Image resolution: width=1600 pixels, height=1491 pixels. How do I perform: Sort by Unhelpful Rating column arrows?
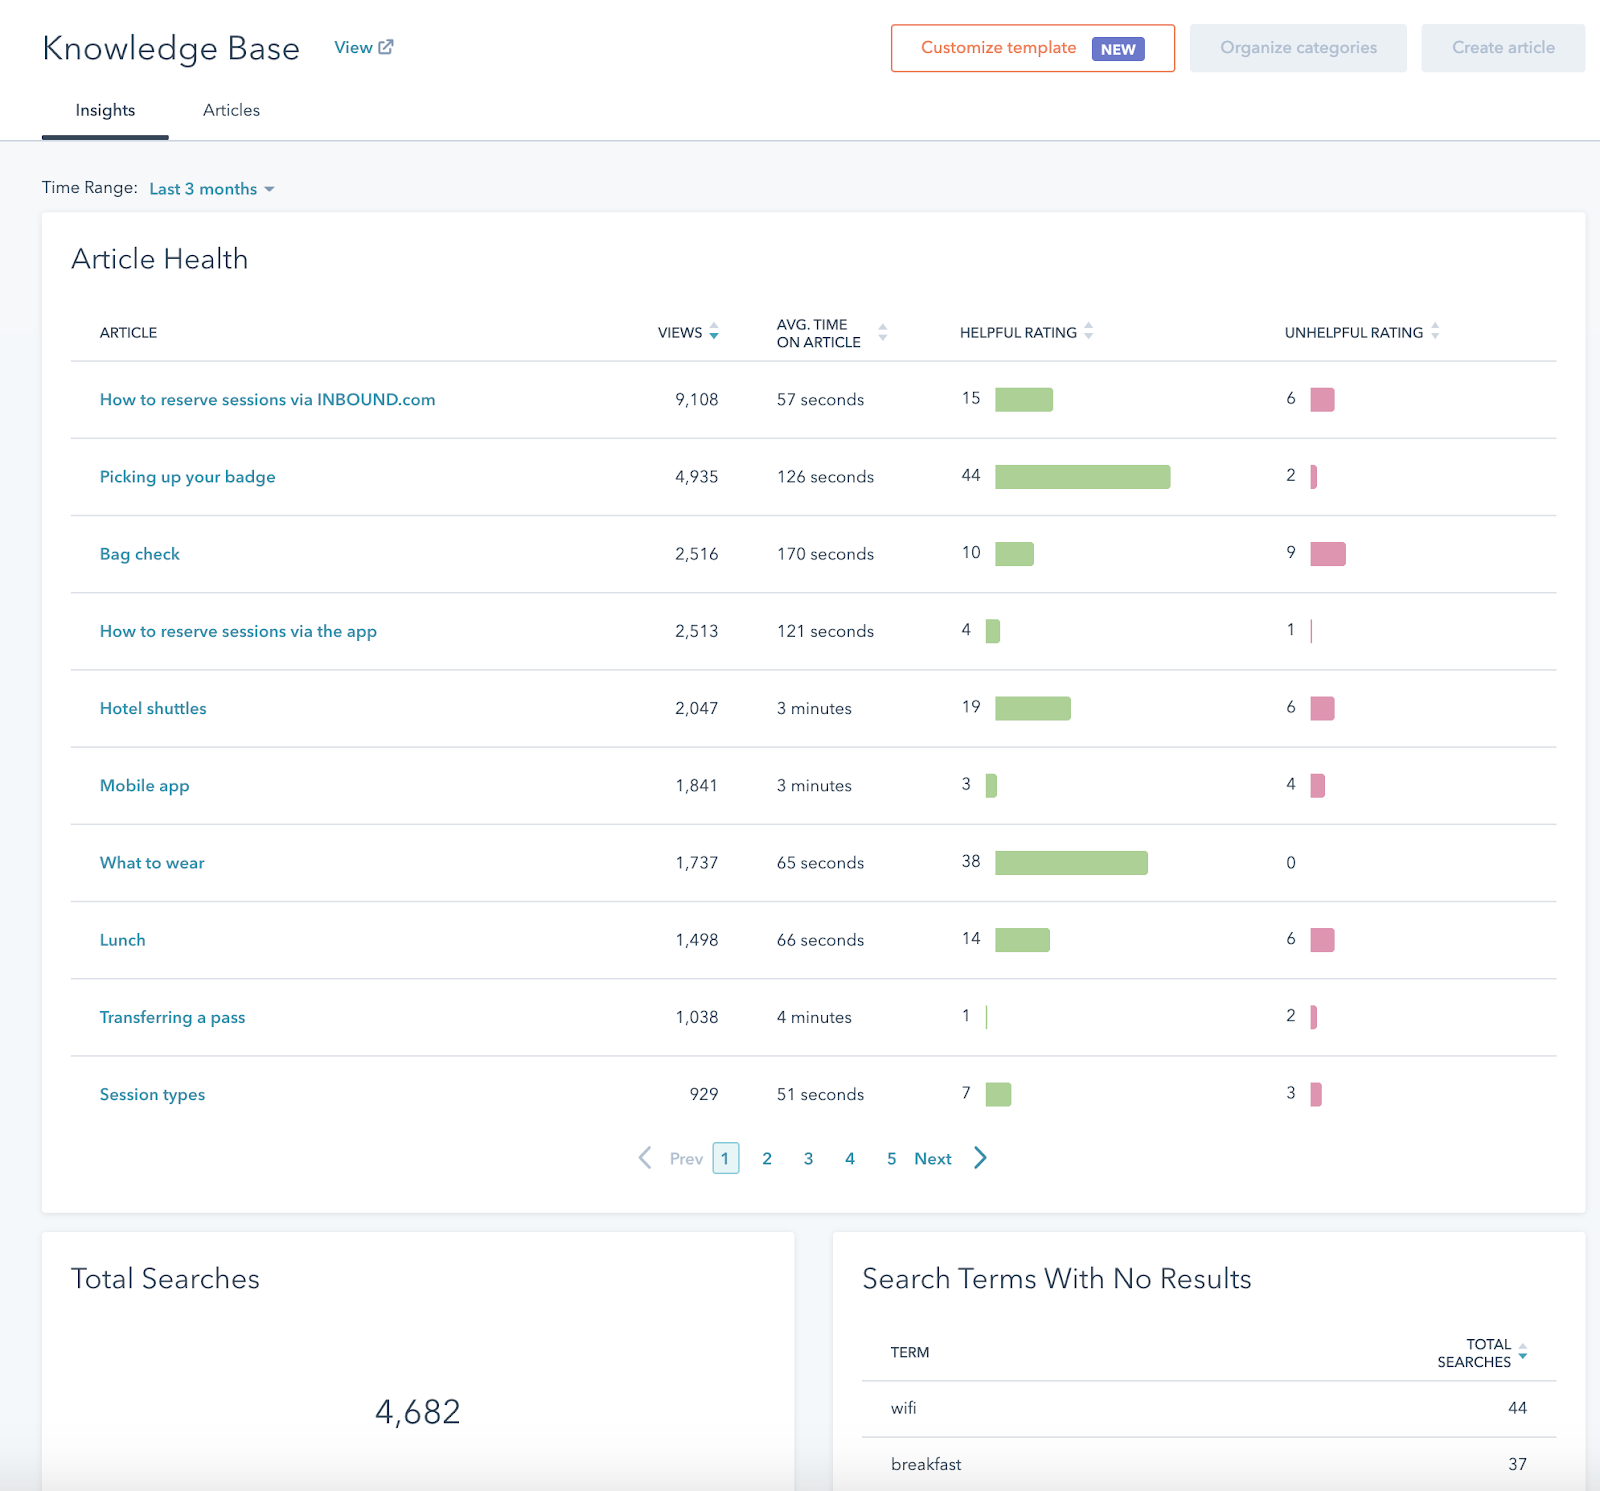(x=1435, y=331)
